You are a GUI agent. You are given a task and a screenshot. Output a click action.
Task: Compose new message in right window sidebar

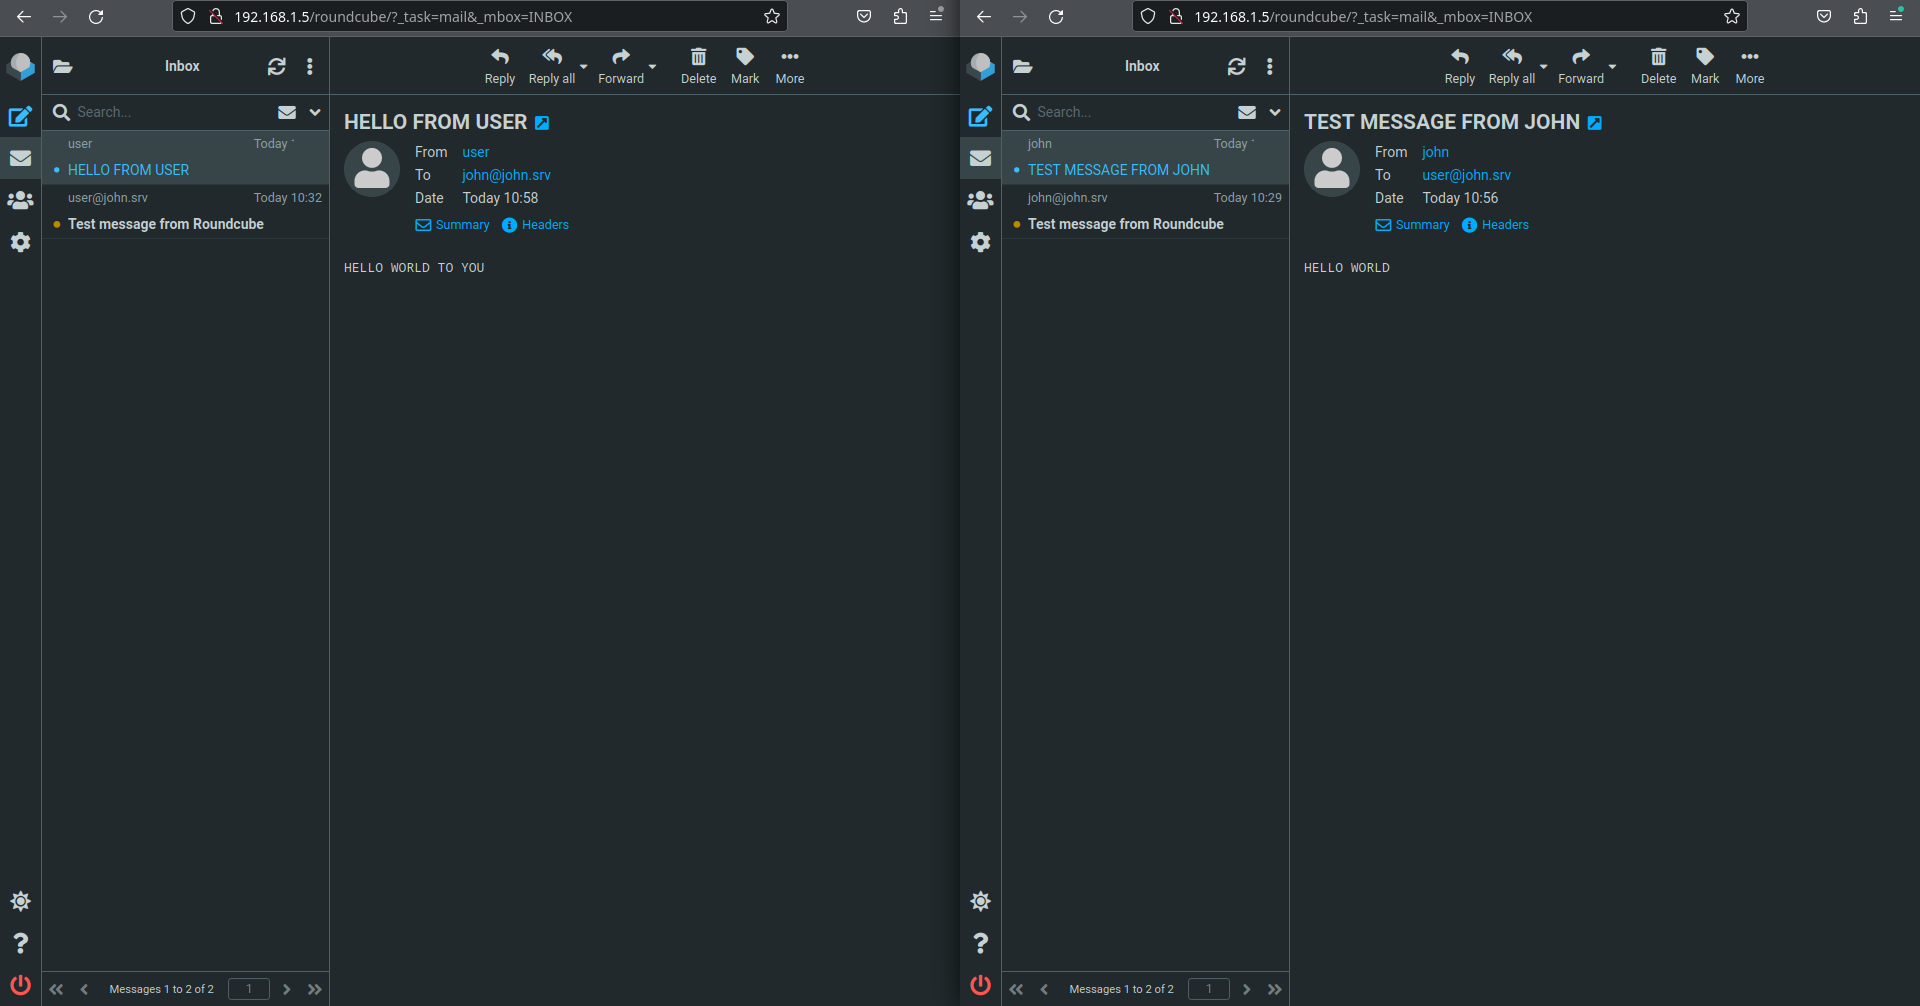tap(980, 116)
